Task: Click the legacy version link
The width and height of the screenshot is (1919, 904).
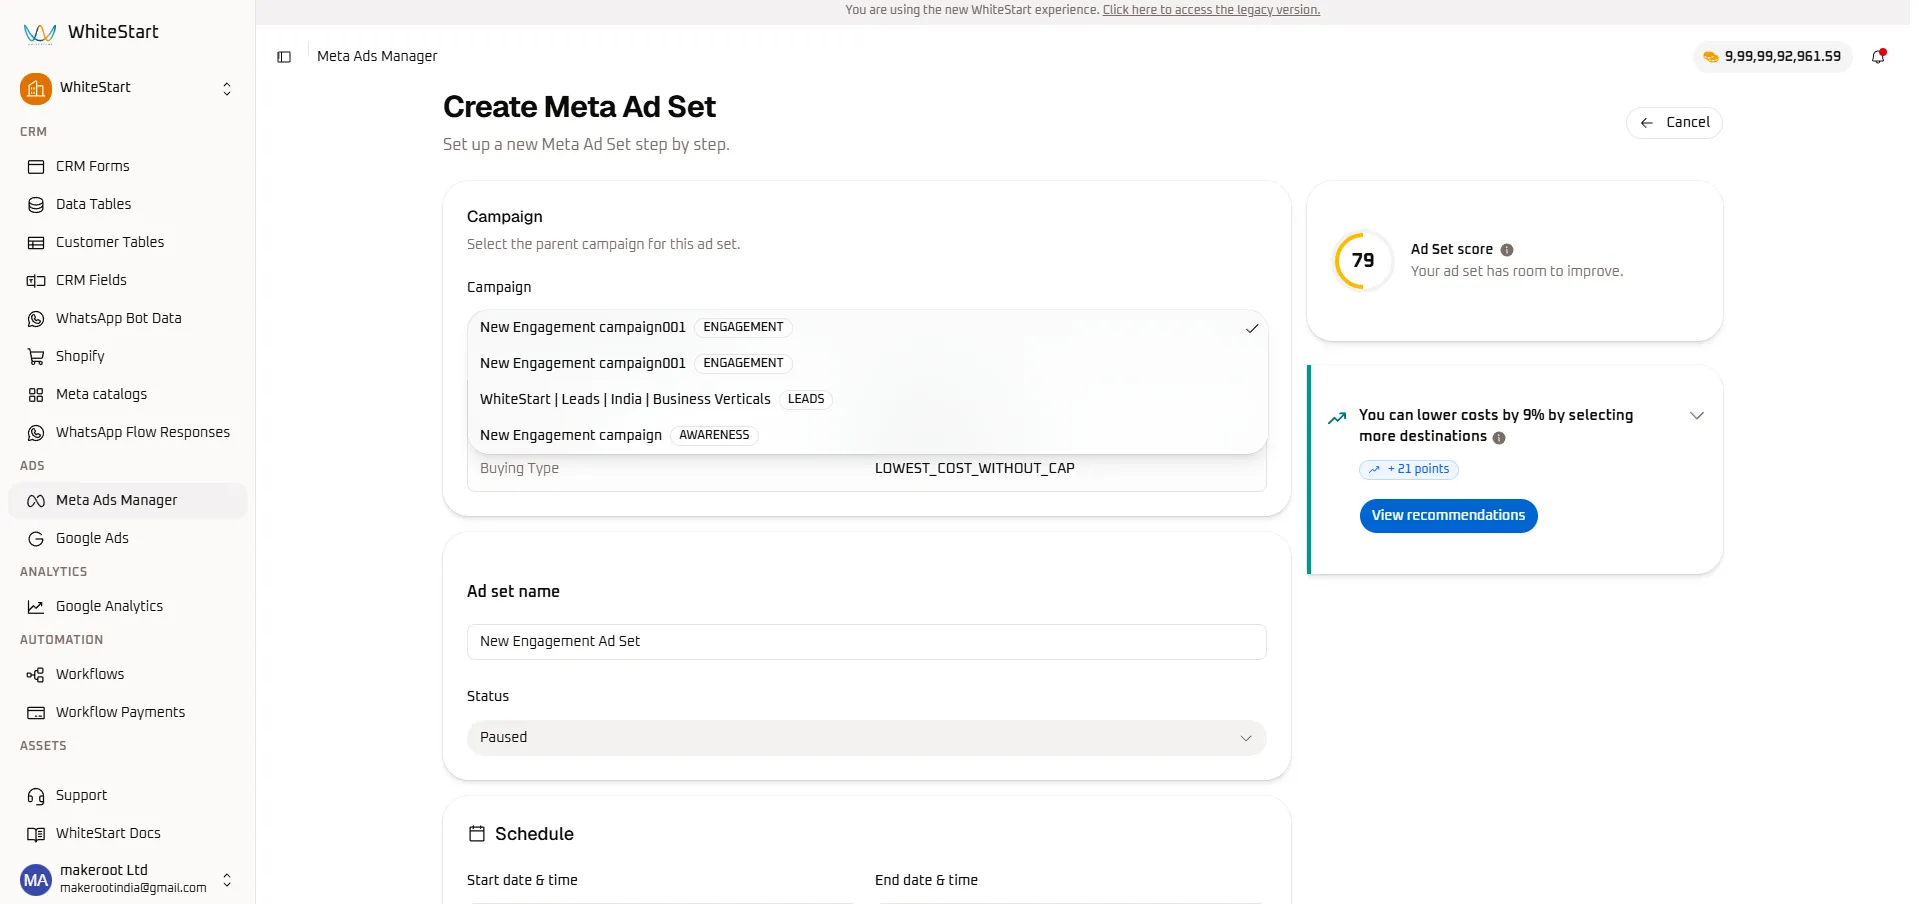Action: coord(1211,10)
